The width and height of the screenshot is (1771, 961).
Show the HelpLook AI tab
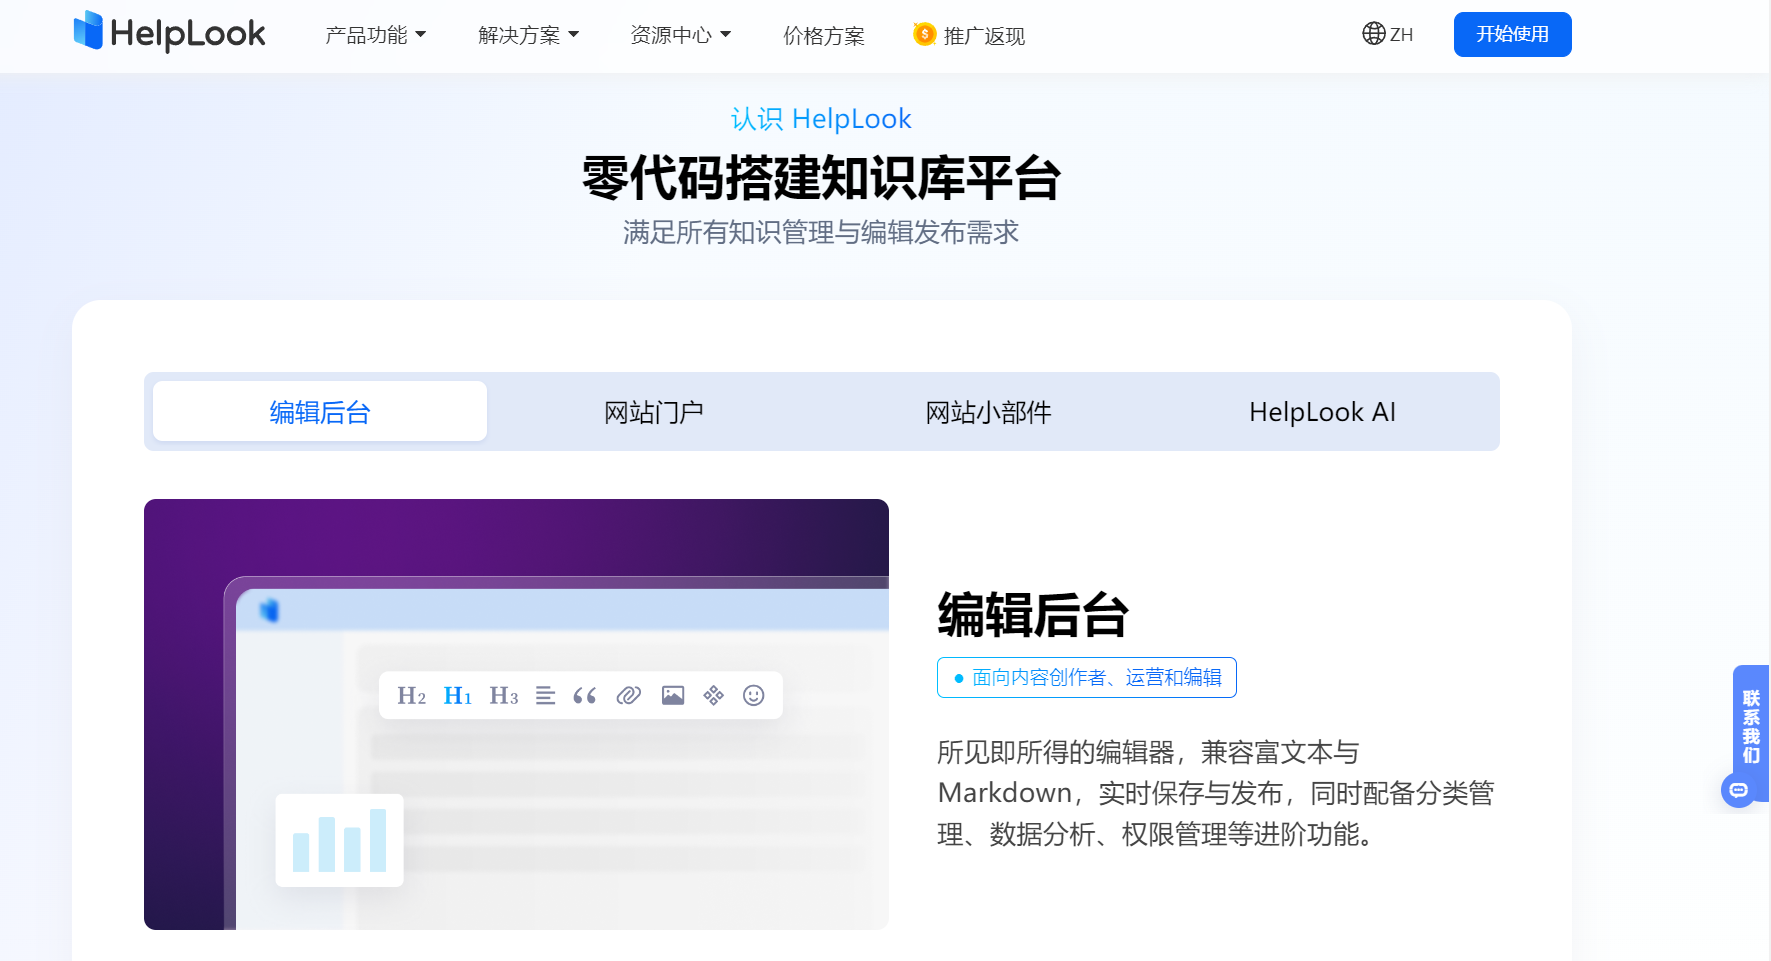1322,411
